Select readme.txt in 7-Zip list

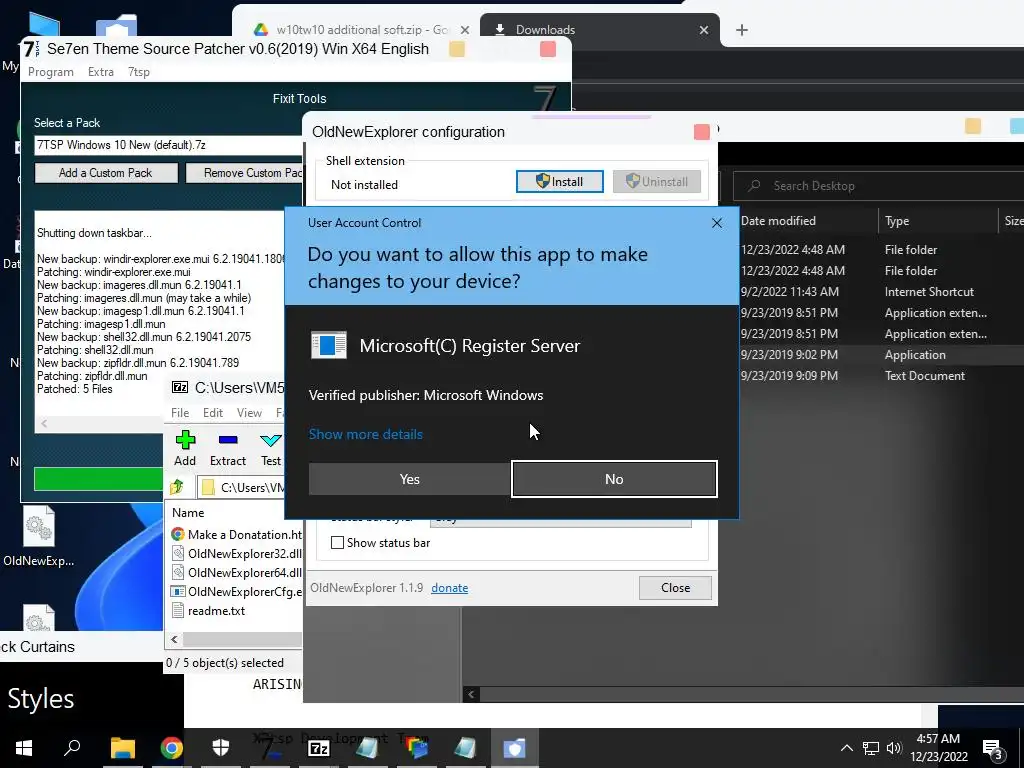pos(208,611)
